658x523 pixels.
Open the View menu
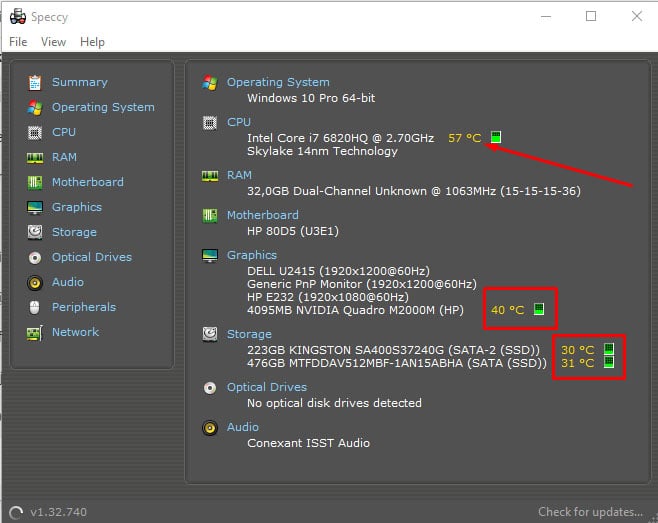tap(53, 42)
